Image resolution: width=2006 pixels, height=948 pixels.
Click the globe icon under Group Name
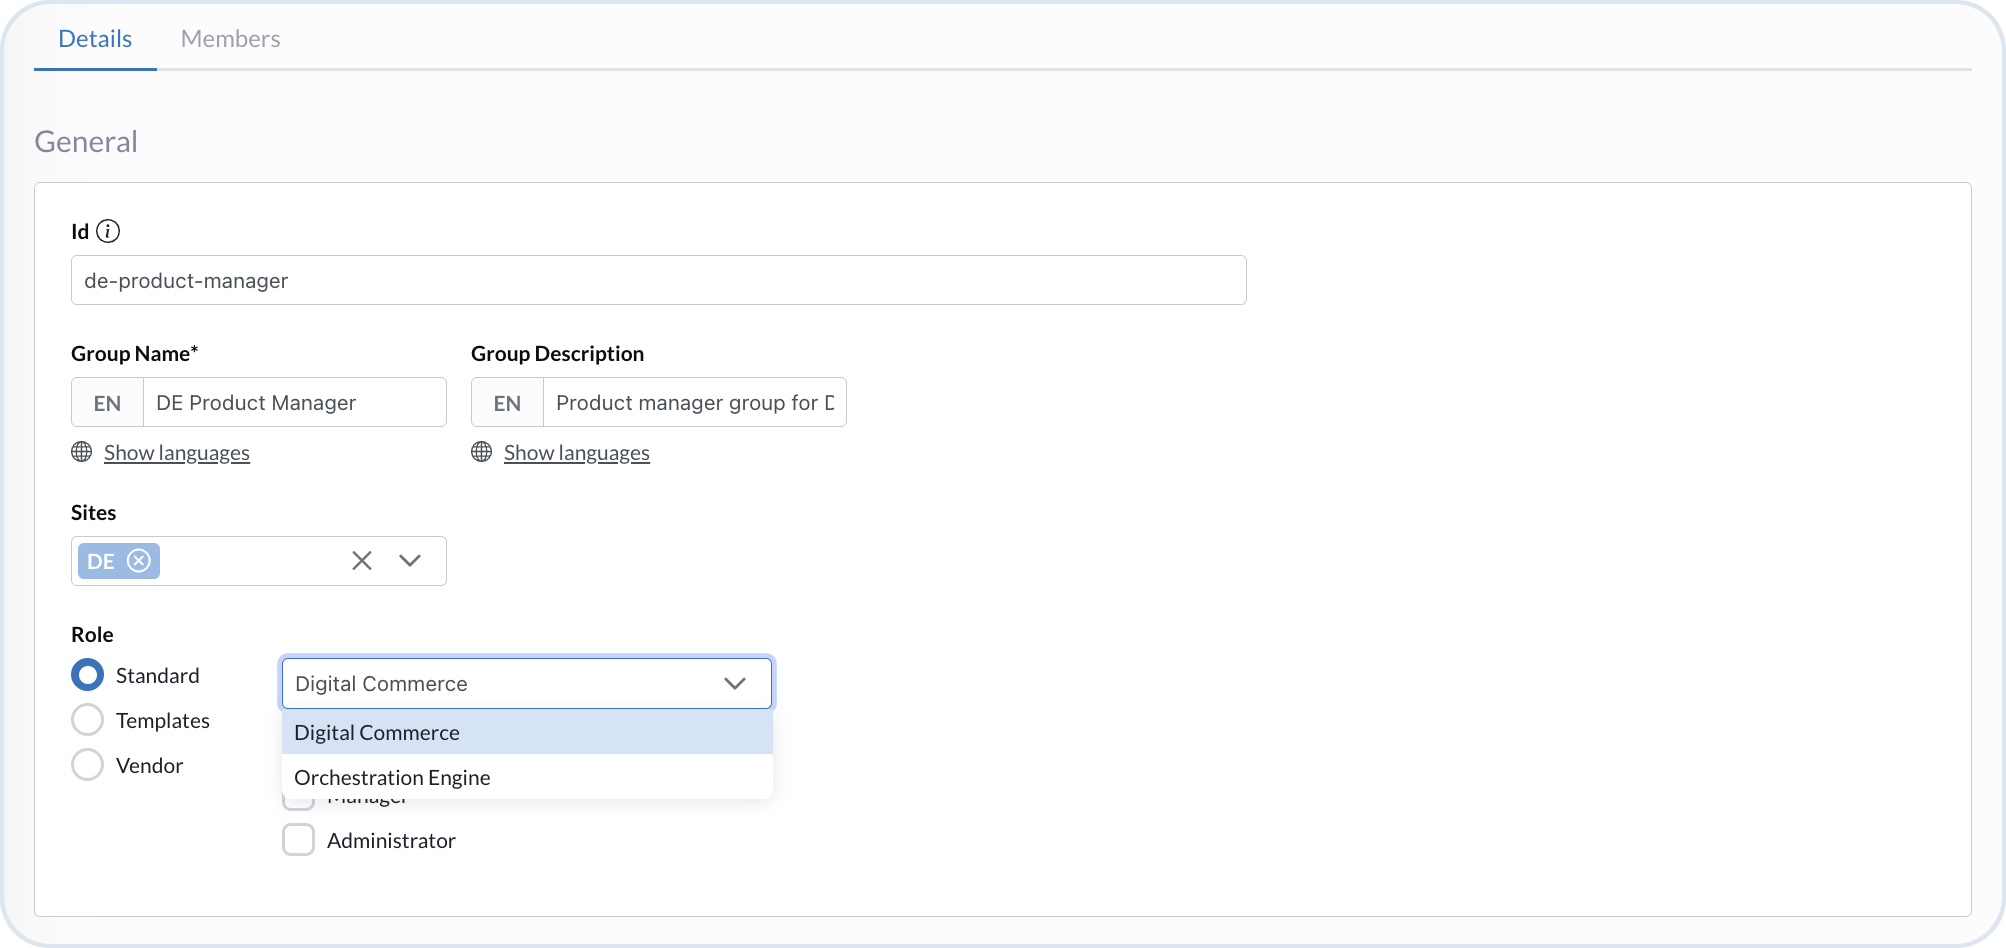point(82,452)
